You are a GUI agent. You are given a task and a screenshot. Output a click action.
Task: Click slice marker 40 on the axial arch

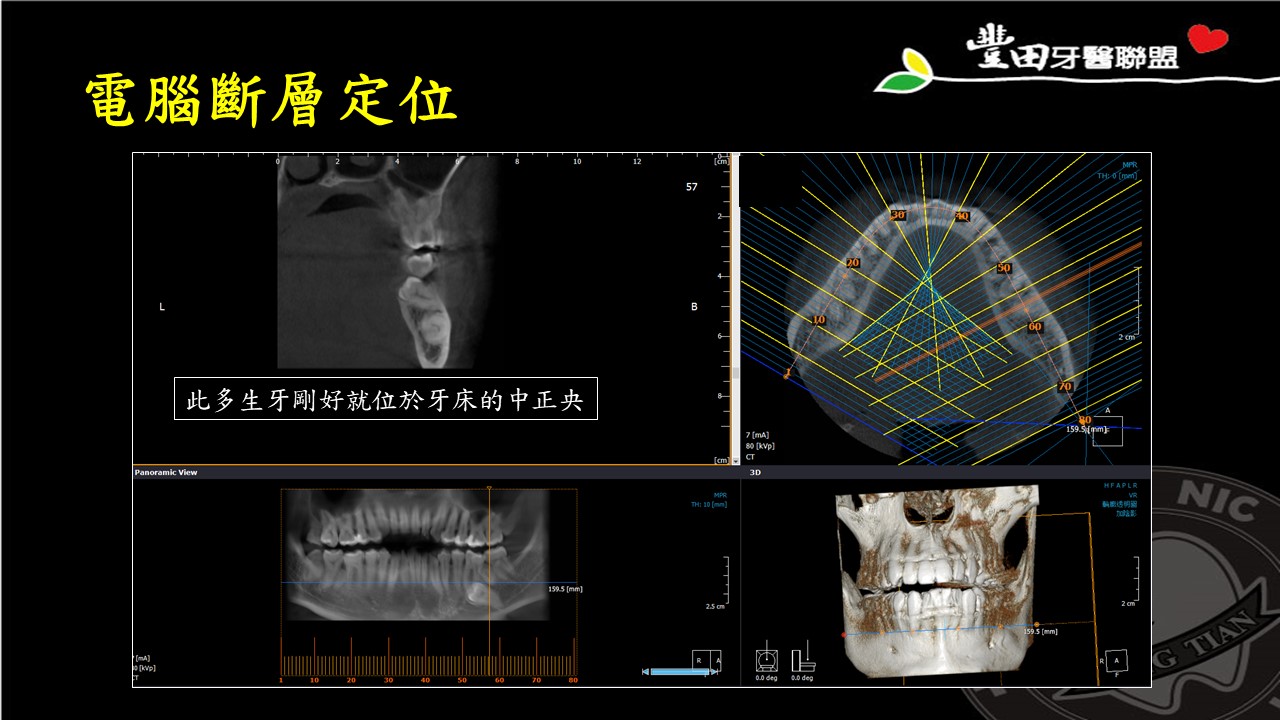click(961, 216)
